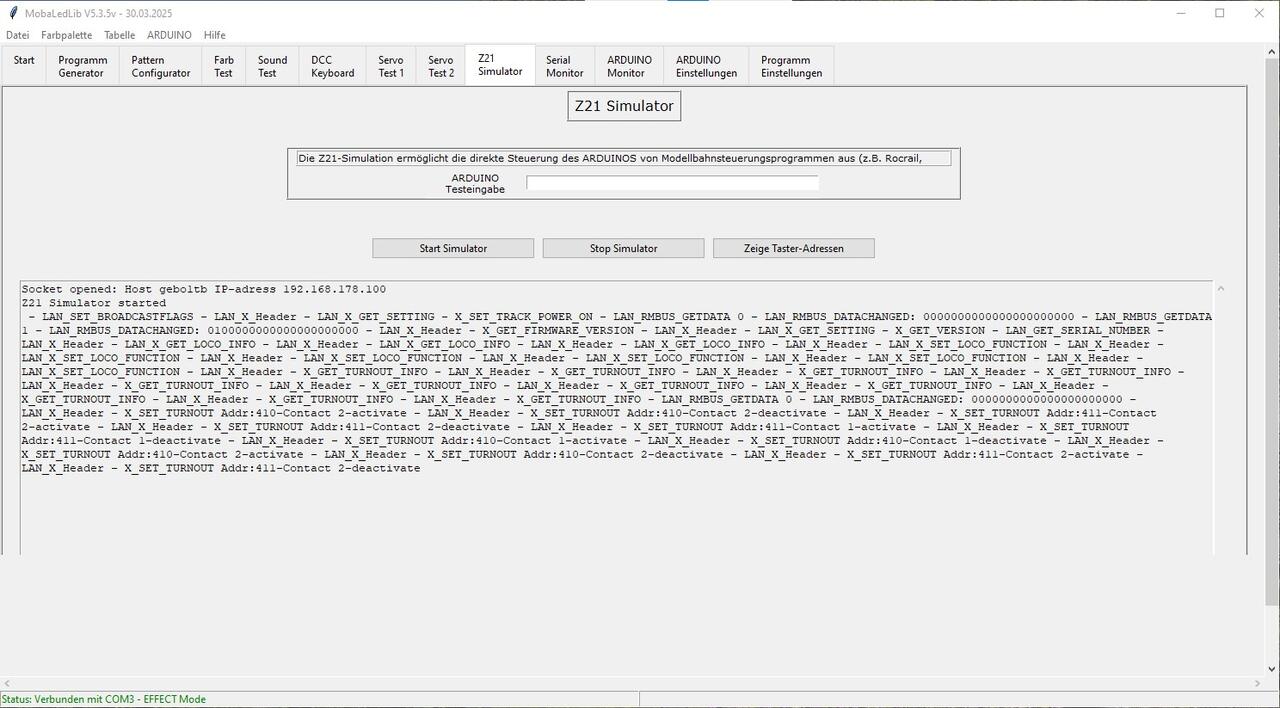Open the ARDUINO Einstellungen tab

pyautogui.click(x=706, y=66)
